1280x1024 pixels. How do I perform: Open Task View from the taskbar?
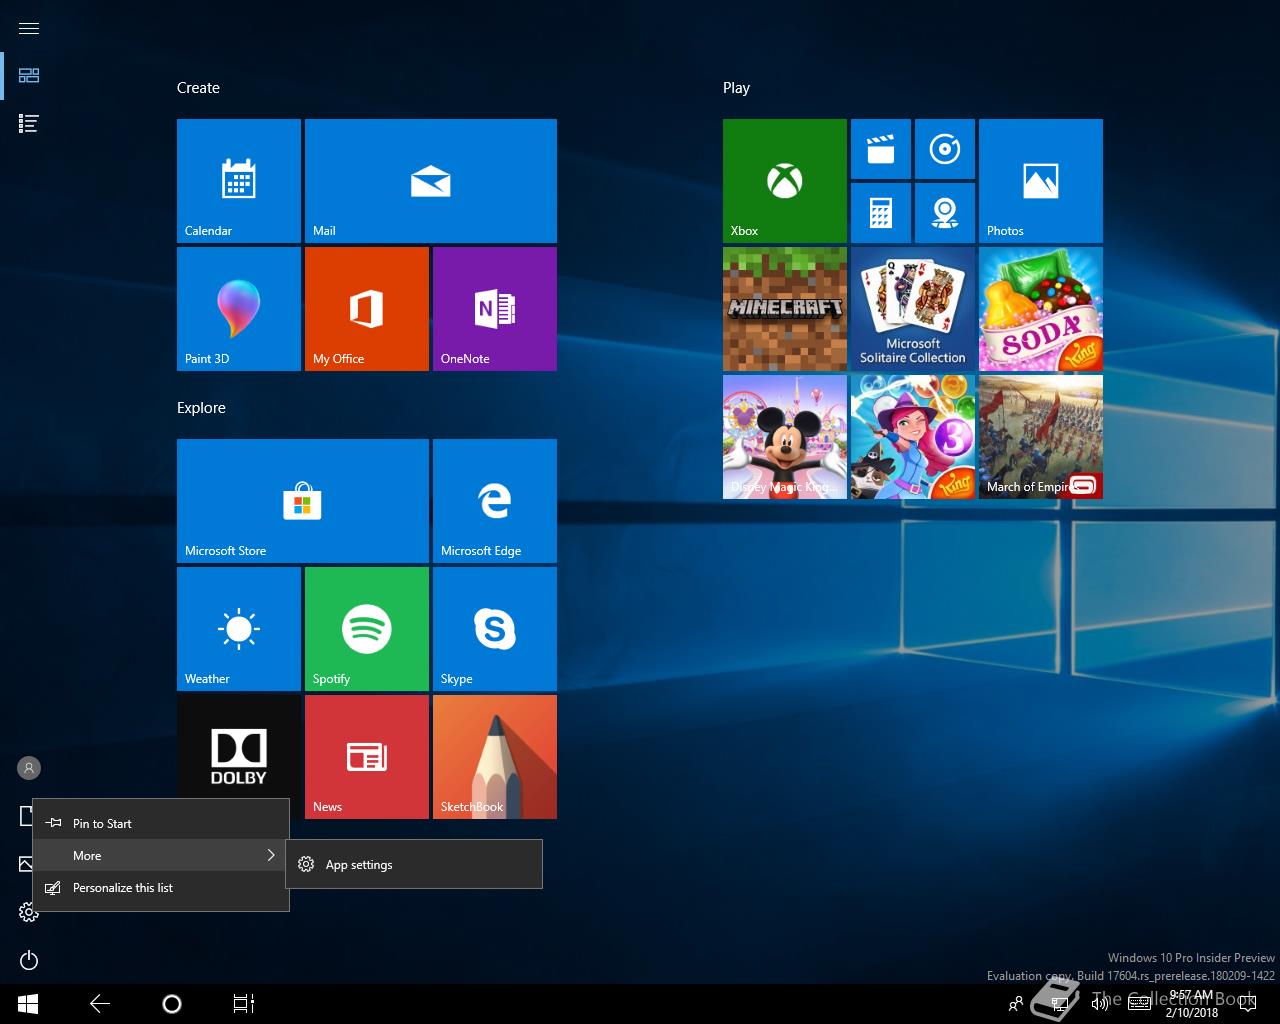click(x=243, y=1004)
